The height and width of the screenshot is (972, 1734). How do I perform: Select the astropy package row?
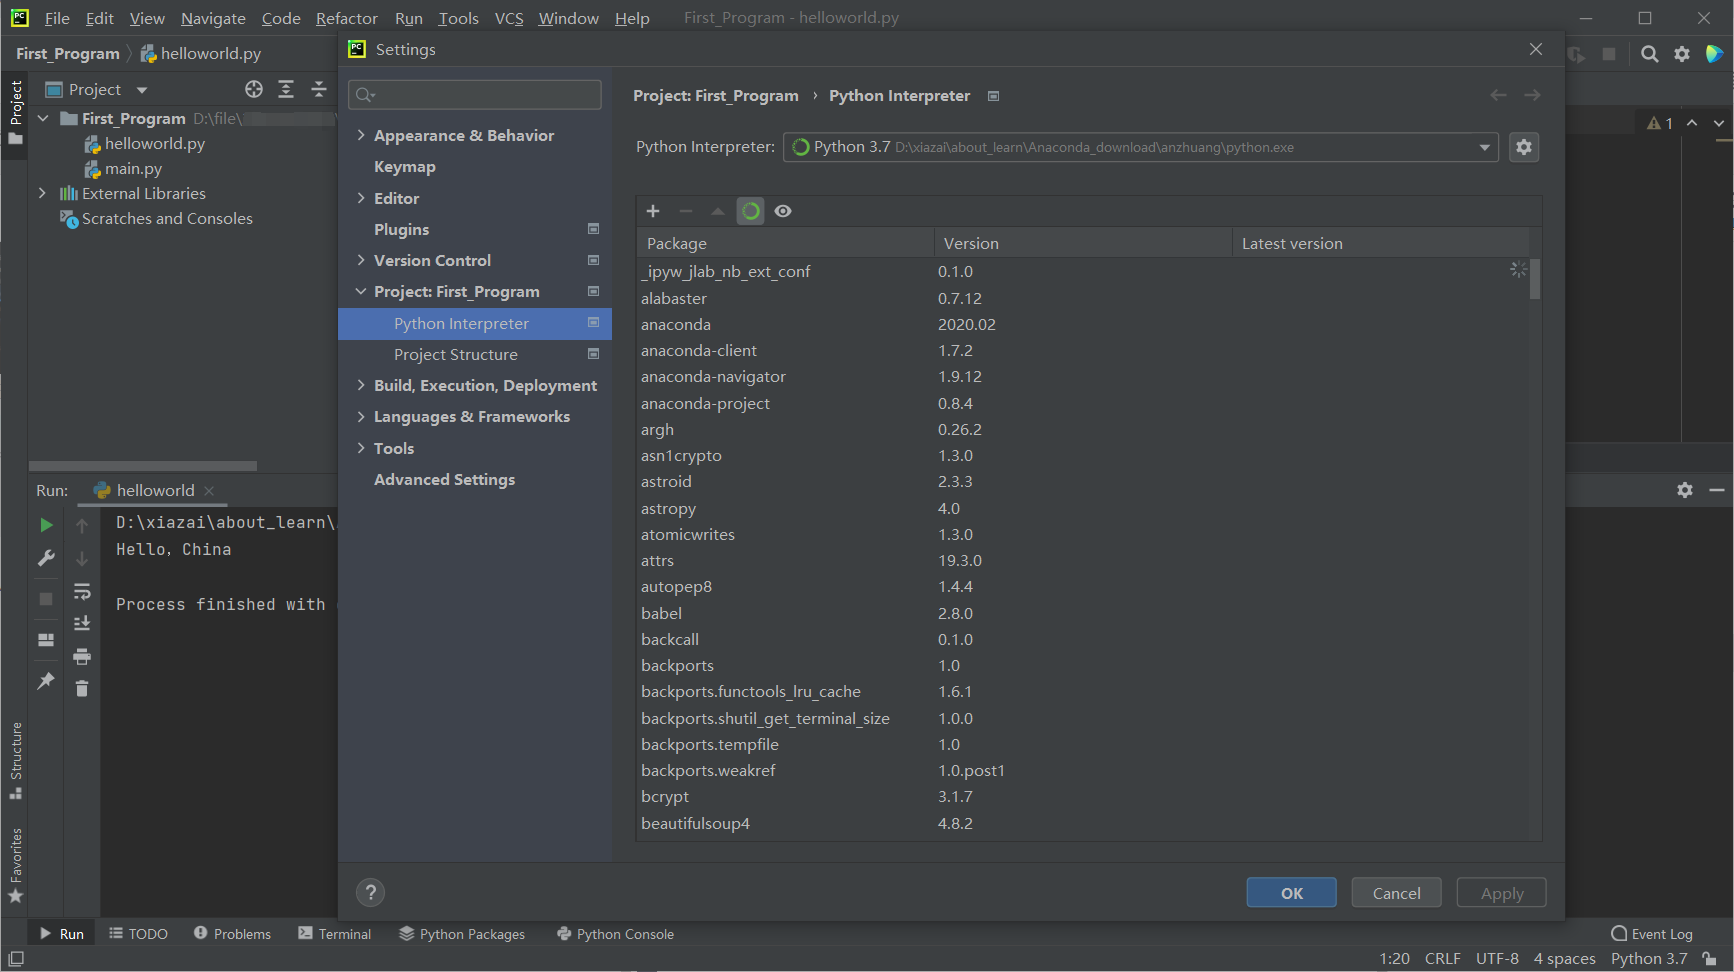pos(1083,508)
